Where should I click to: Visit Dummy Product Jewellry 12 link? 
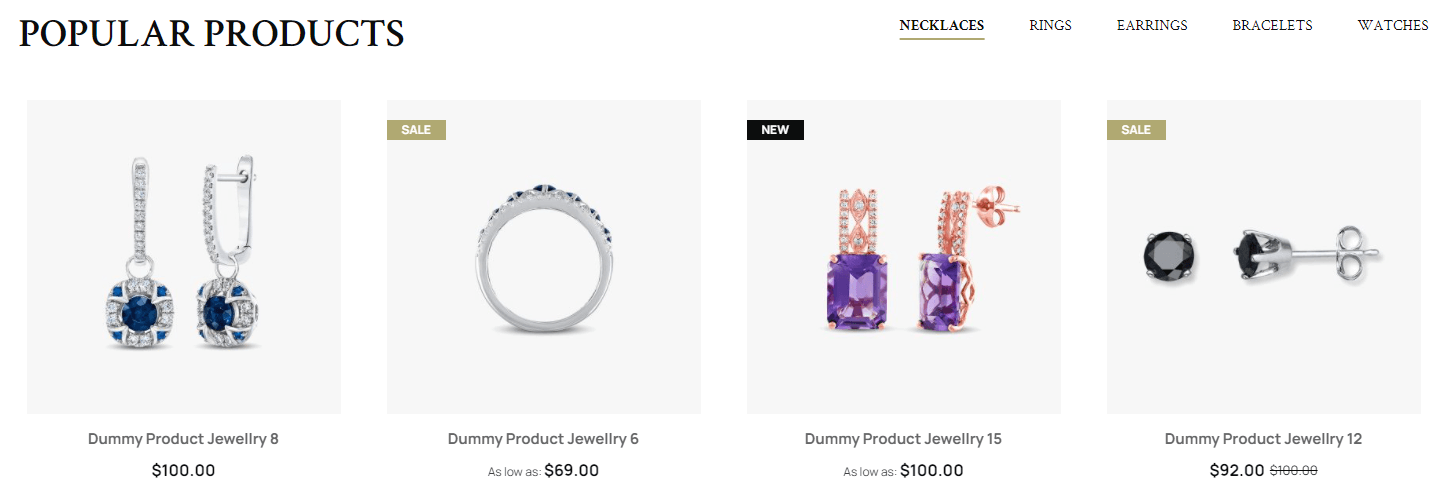click(1263, 439)
